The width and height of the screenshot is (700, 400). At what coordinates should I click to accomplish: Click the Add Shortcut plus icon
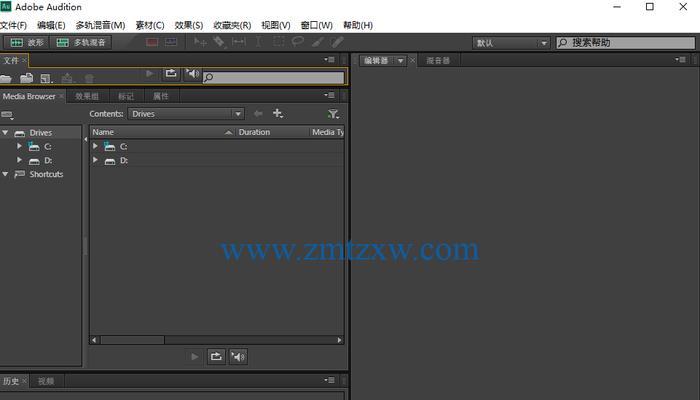278,114
